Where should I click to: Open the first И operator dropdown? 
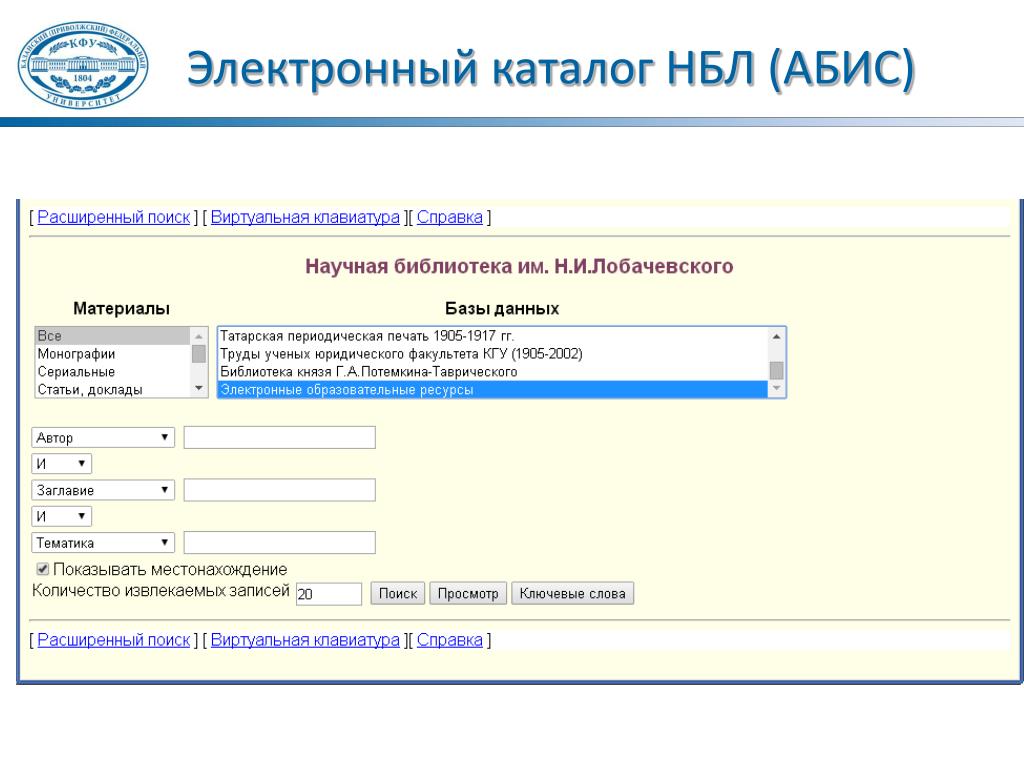[61, 464]
